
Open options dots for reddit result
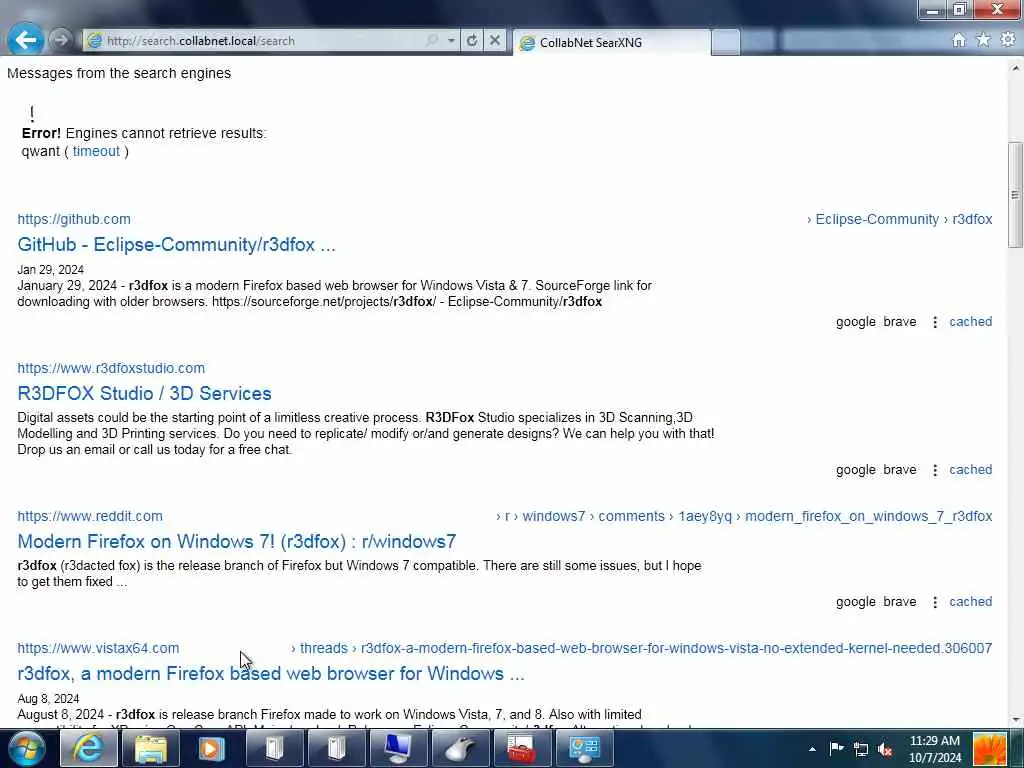[935, 602]
